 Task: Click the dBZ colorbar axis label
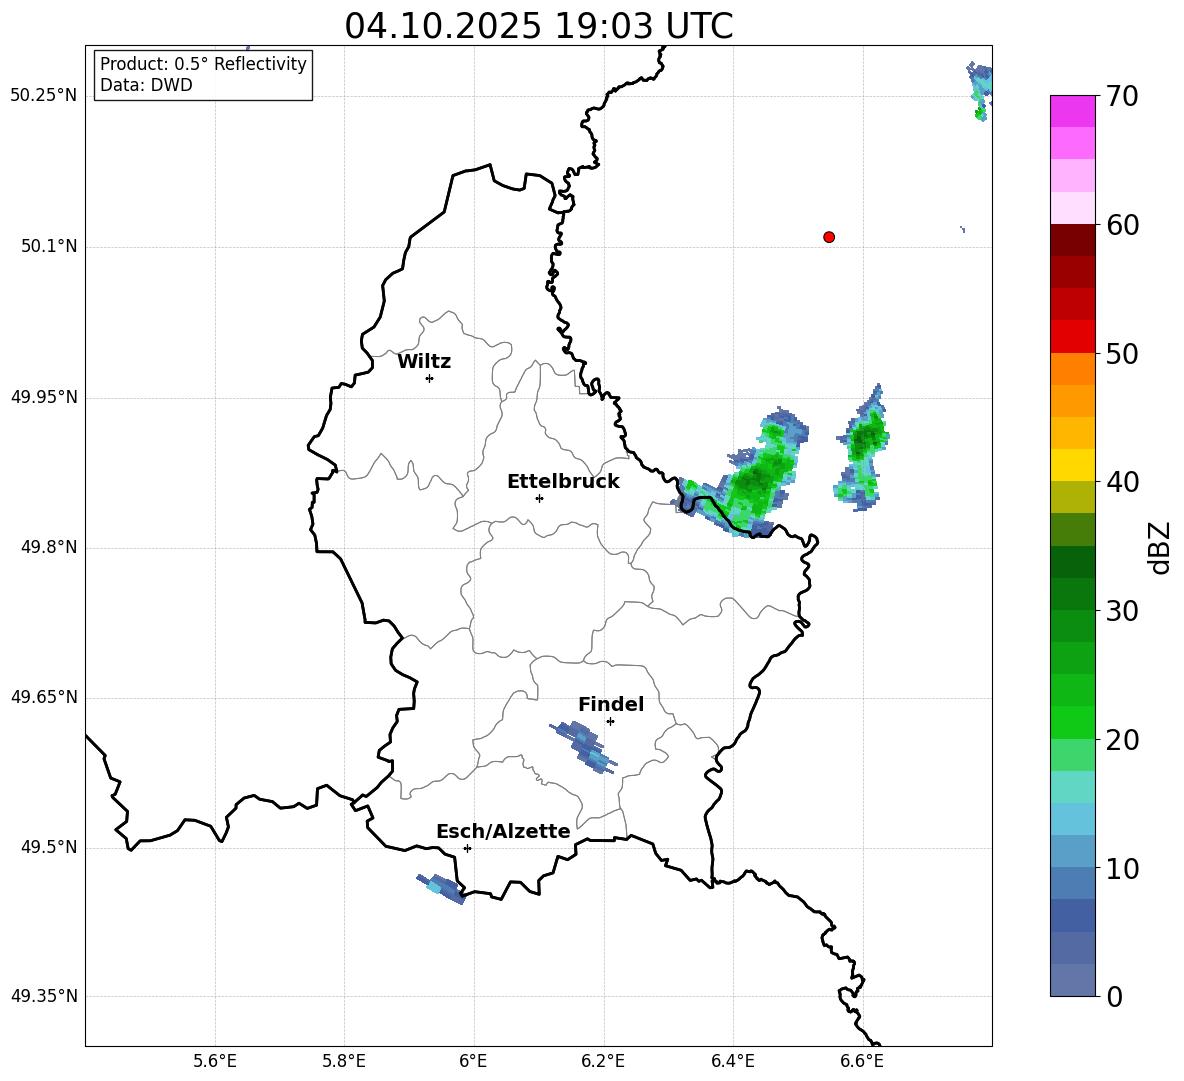click(1159, 547)
